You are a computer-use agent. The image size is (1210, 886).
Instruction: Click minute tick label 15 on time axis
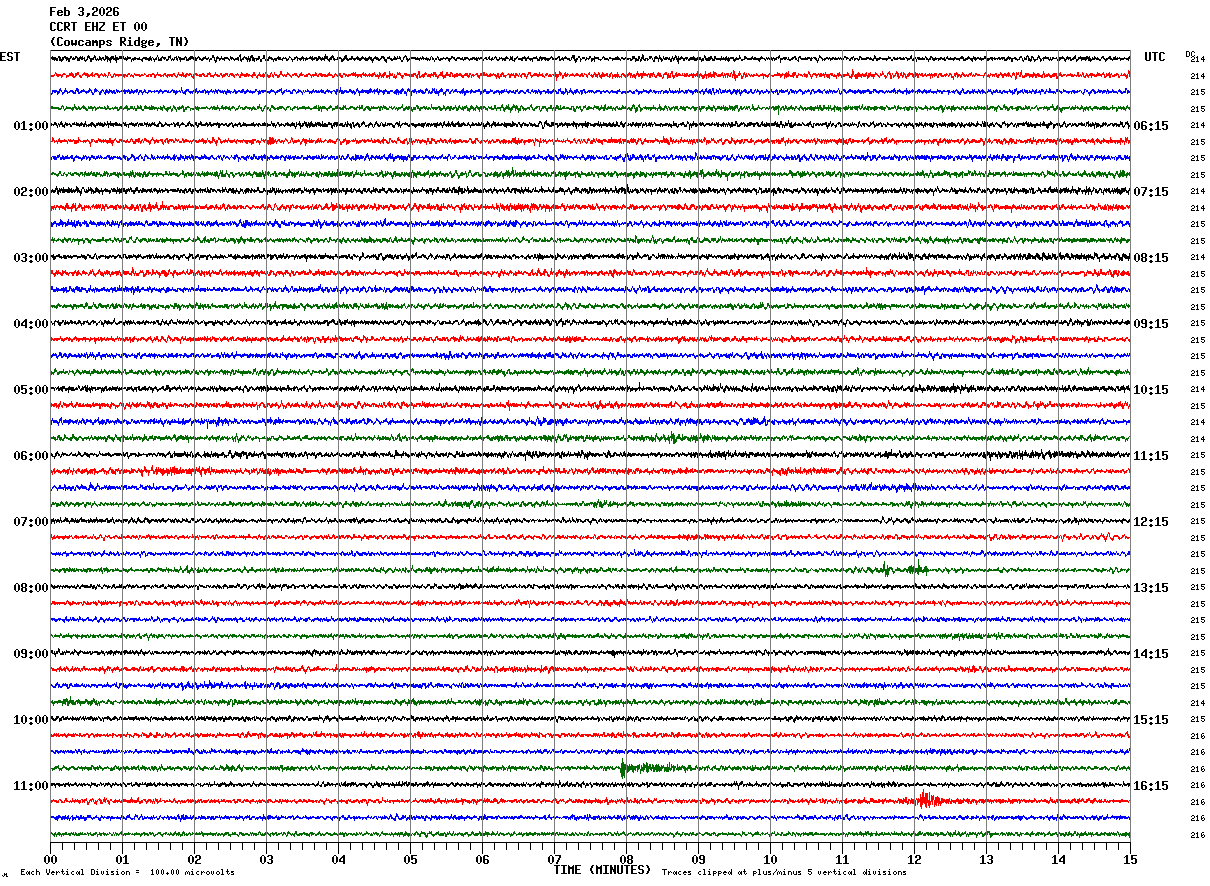pos(1130,859)
